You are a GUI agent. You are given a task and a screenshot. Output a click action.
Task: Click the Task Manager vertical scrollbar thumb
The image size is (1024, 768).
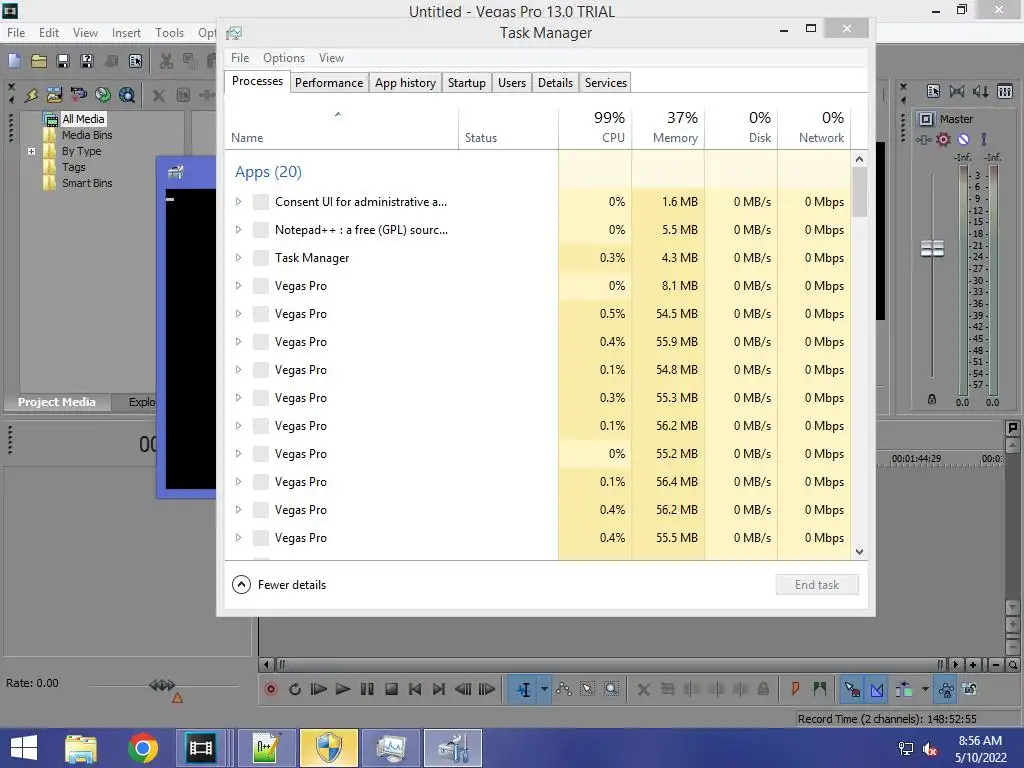pyautogui.click(x=859, y=191)
